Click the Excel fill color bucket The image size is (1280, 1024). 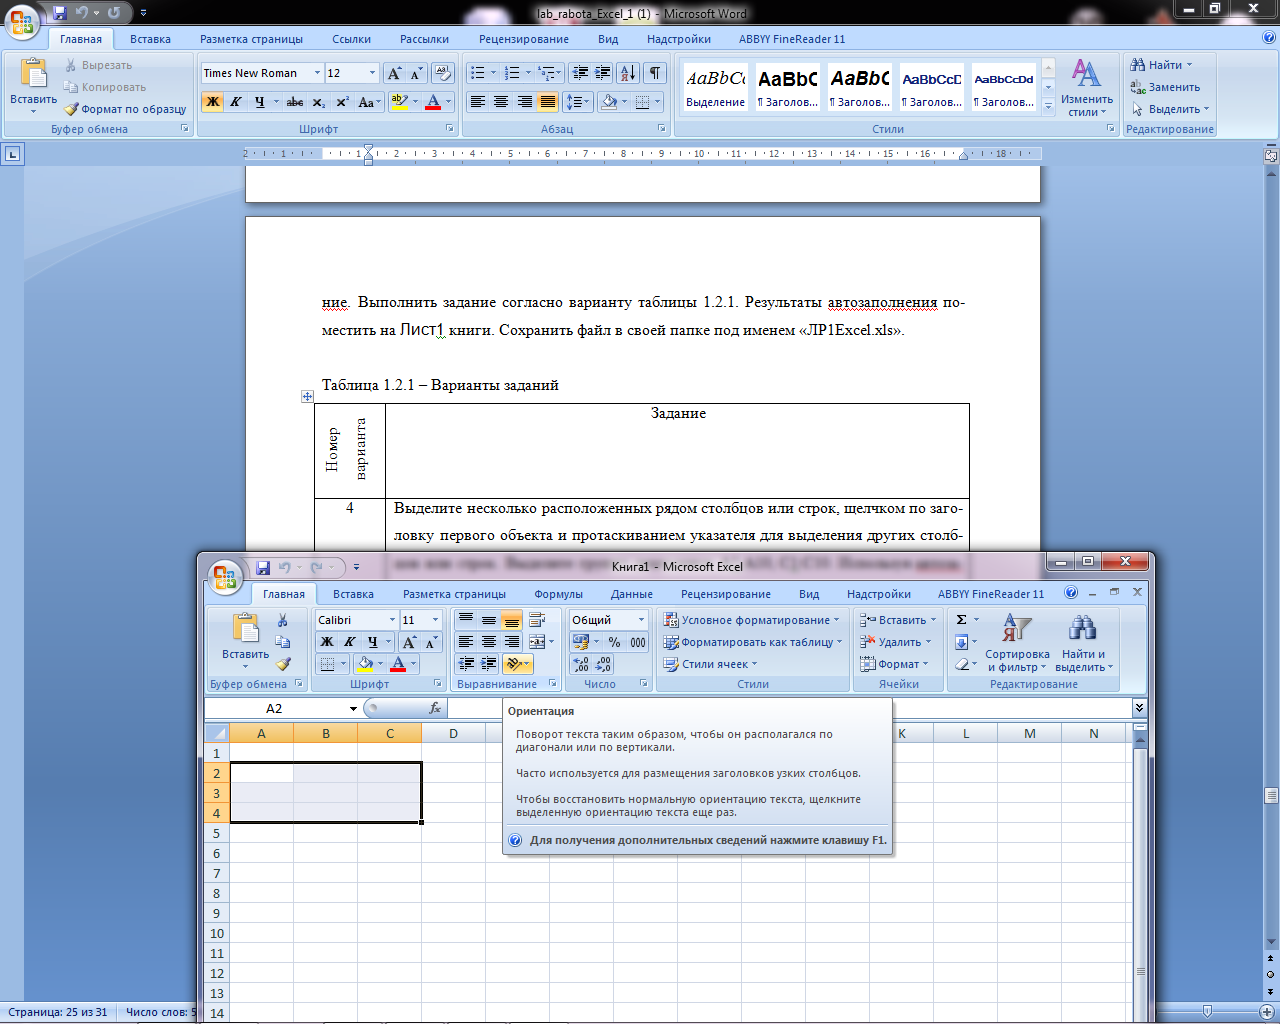coord(365,664)
